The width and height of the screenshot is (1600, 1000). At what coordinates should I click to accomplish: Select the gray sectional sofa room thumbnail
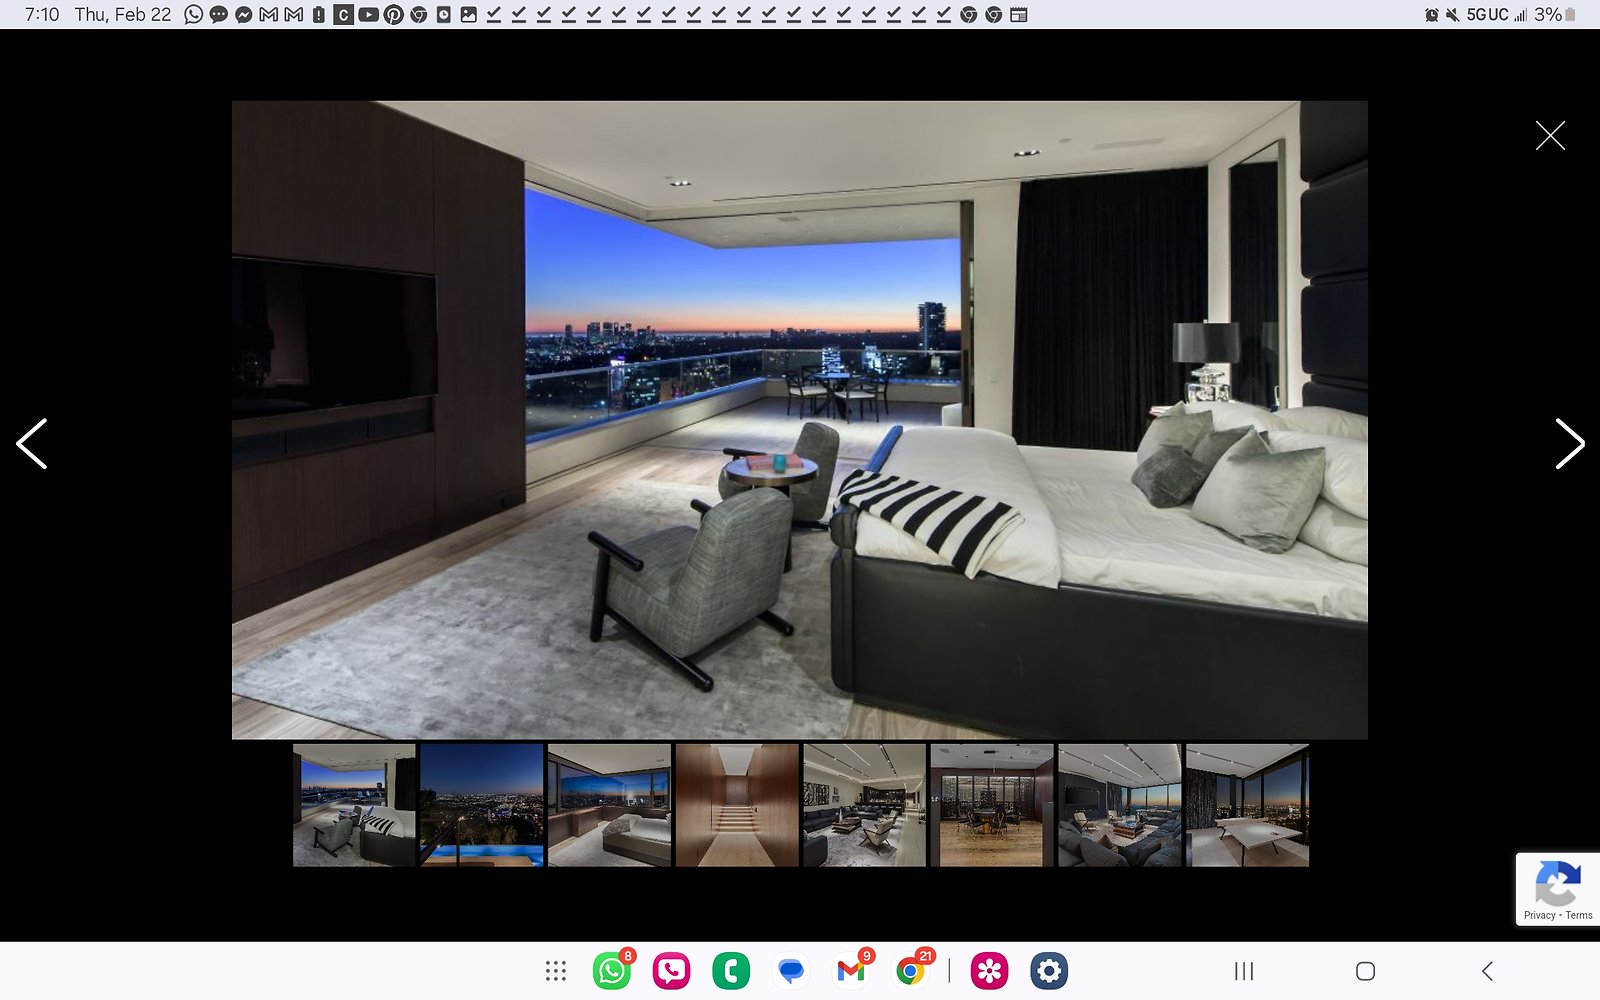tap(1119, 805)
